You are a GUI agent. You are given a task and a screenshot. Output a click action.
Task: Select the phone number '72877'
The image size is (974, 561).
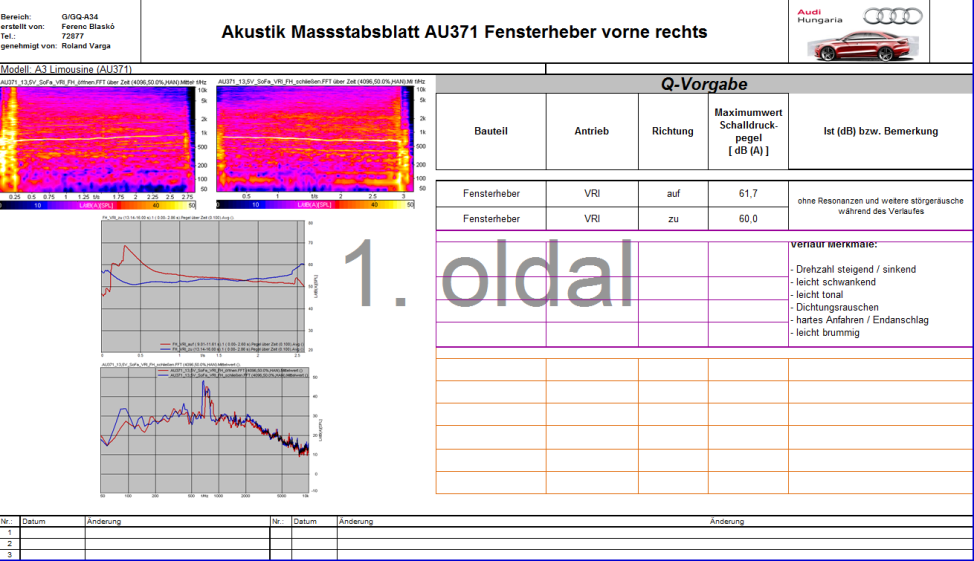pyautogui.click(x=72, y=36)
